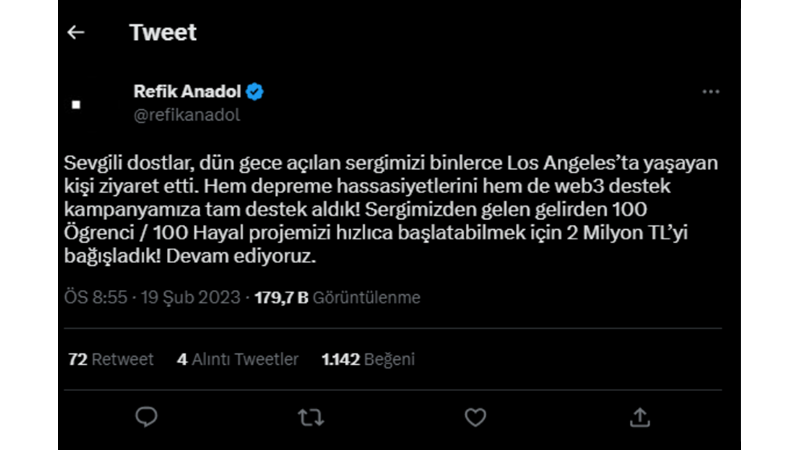Image resolution: width=800 pixels, height=450 pixels.
Task: Open the 4 Alıntı Tweetler list
Action: 237,359
